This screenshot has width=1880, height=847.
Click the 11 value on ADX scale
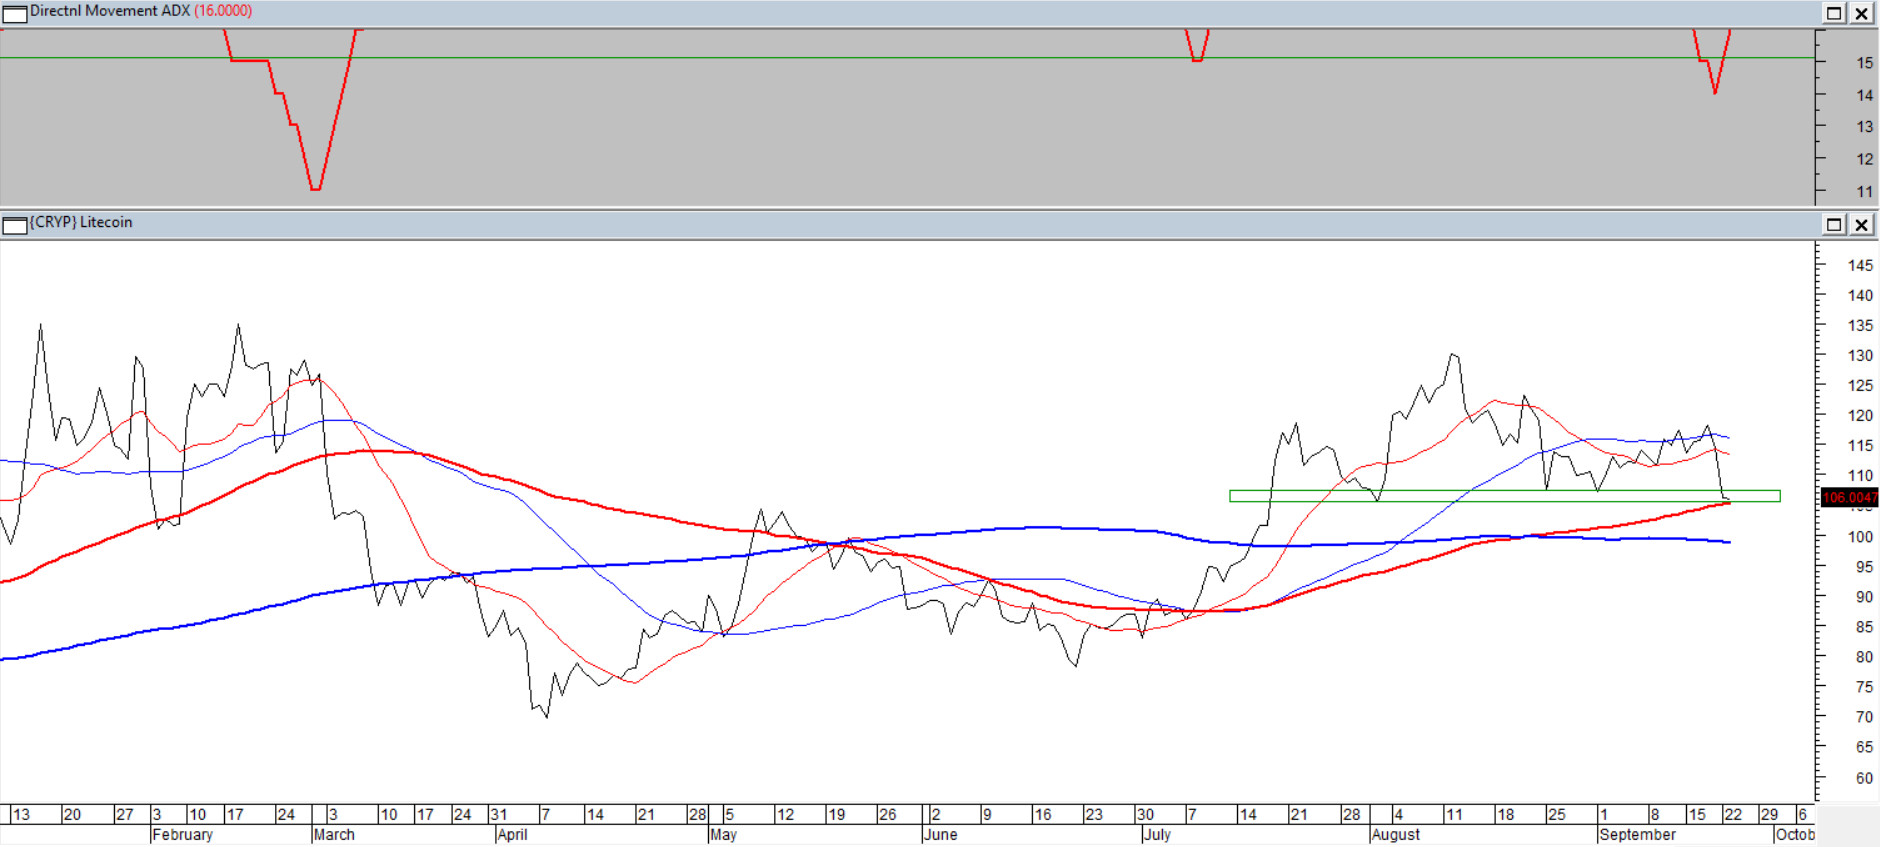(1865, 191)
